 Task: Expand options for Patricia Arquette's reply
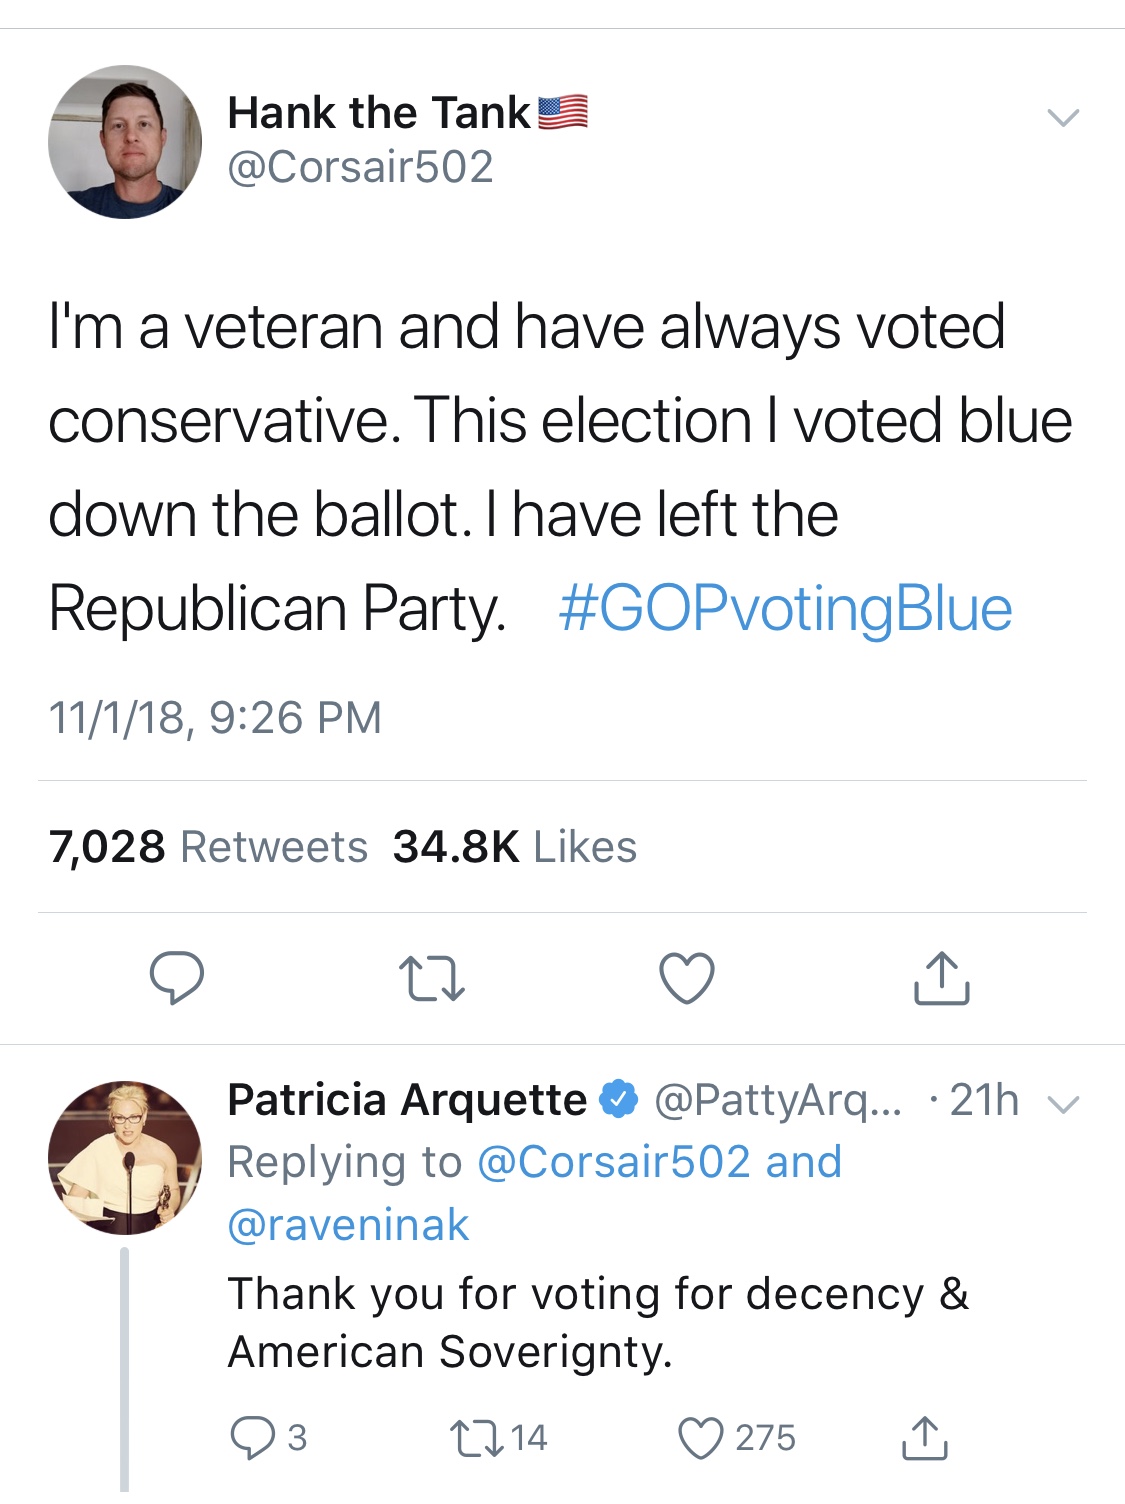click(x=1063, y=1104)
